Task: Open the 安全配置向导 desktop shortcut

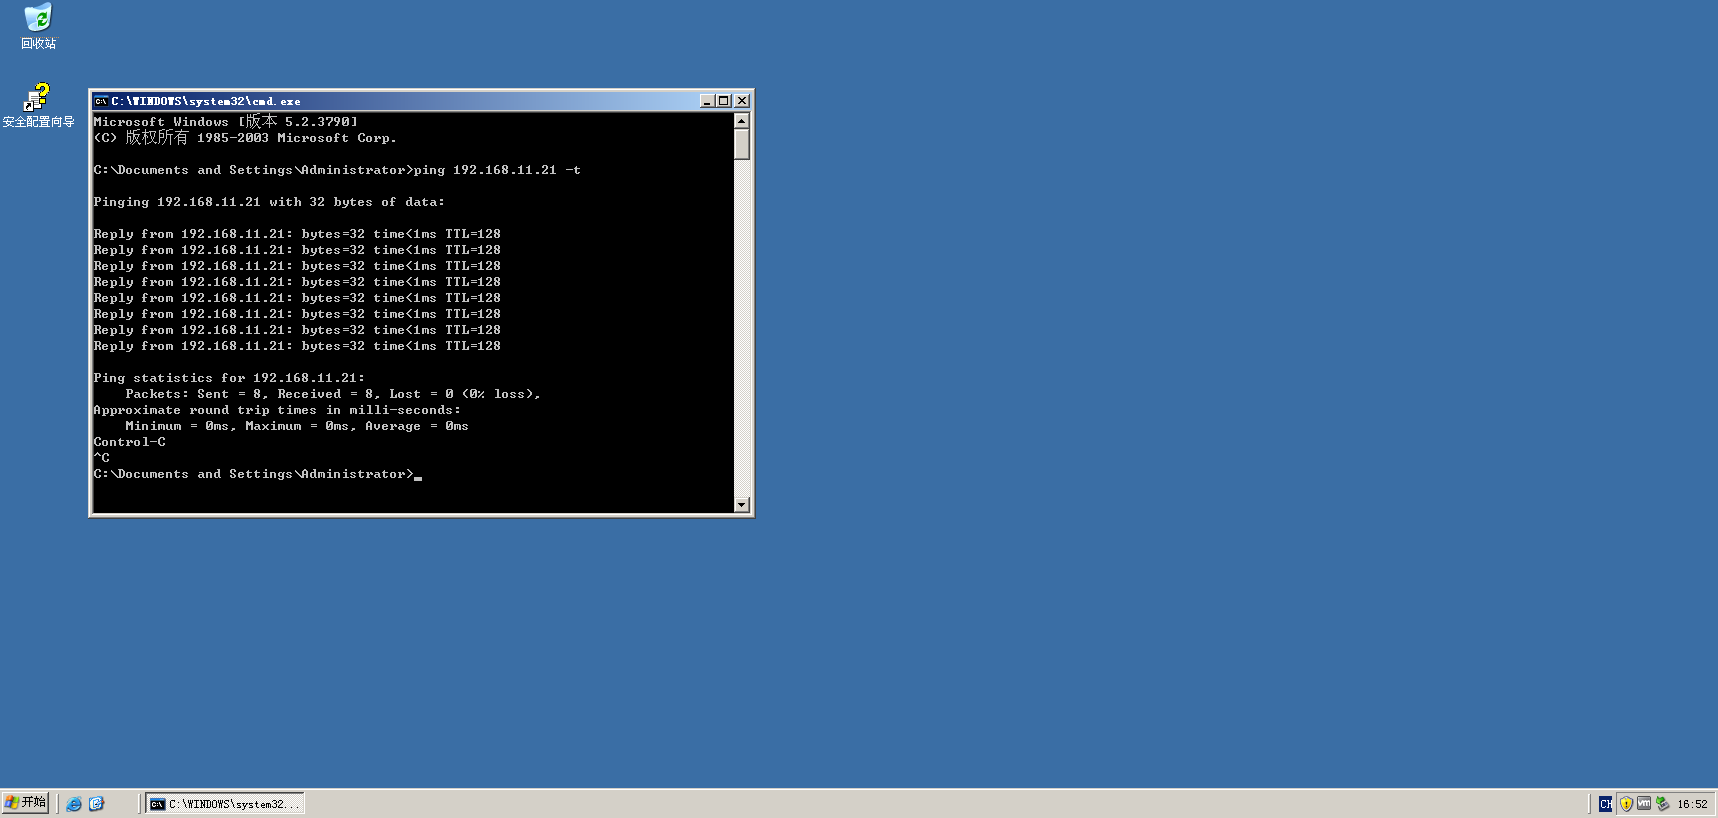Action: click(37, 98)
